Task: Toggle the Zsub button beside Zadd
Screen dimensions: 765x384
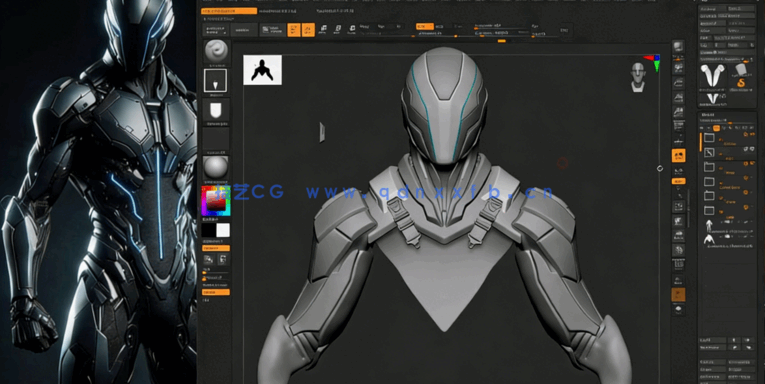Action: click(x=440, y=26)
